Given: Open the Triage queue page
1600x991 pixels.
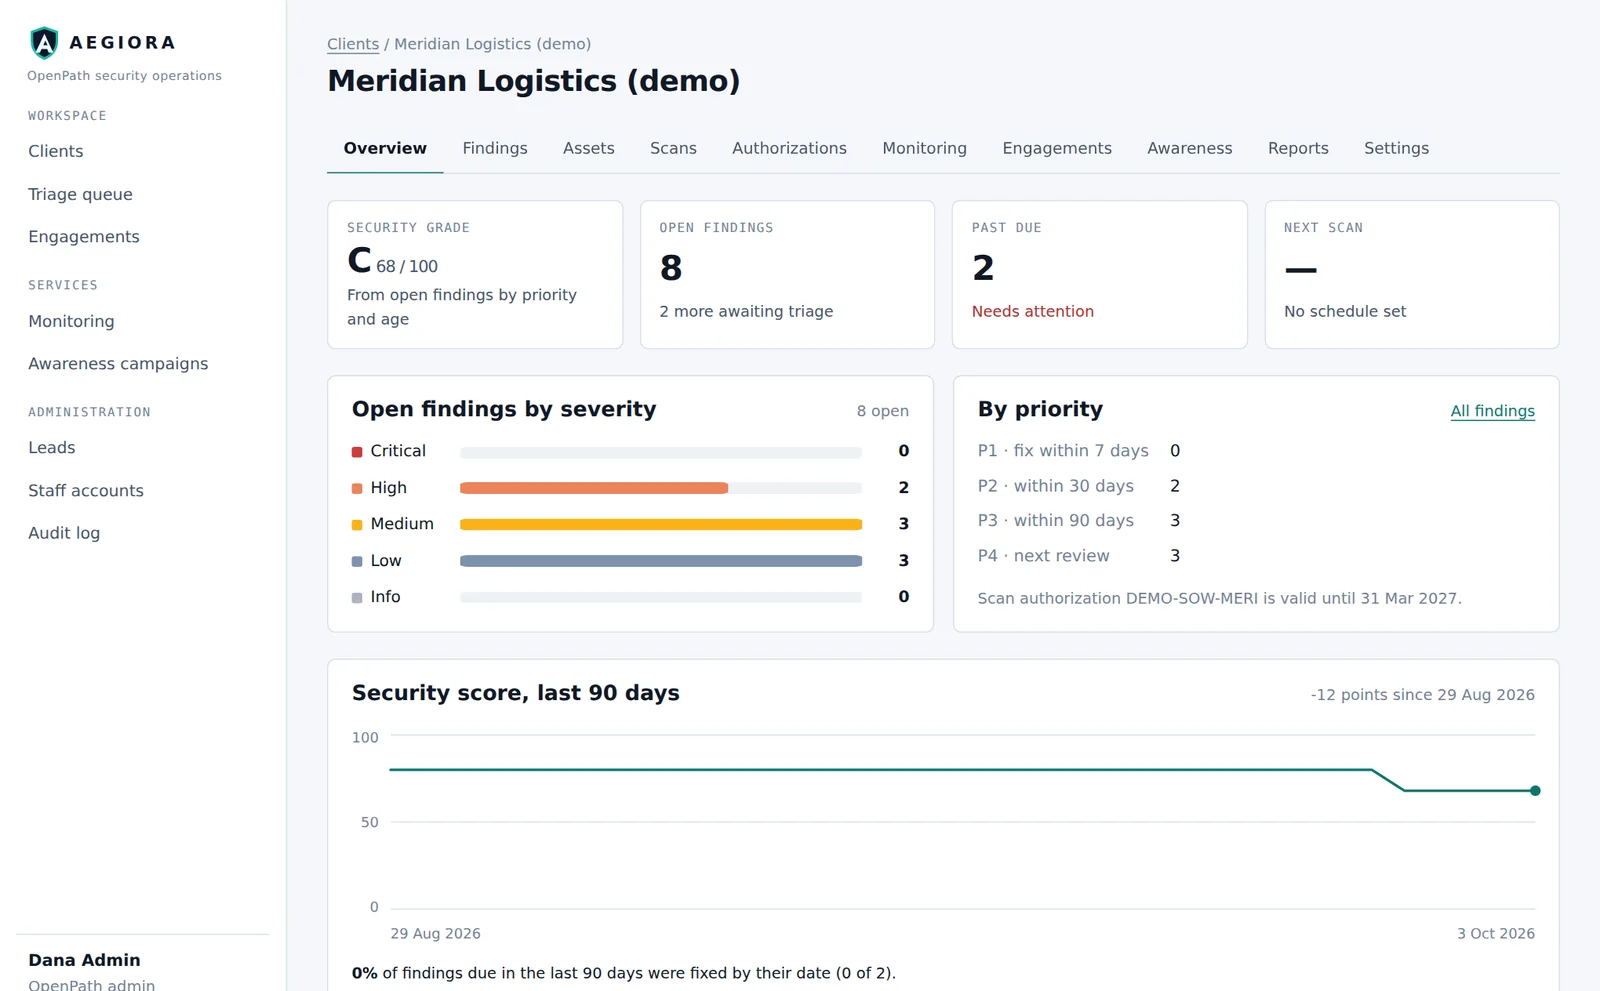Looking at the screenshot, I should tap(80, 194).
